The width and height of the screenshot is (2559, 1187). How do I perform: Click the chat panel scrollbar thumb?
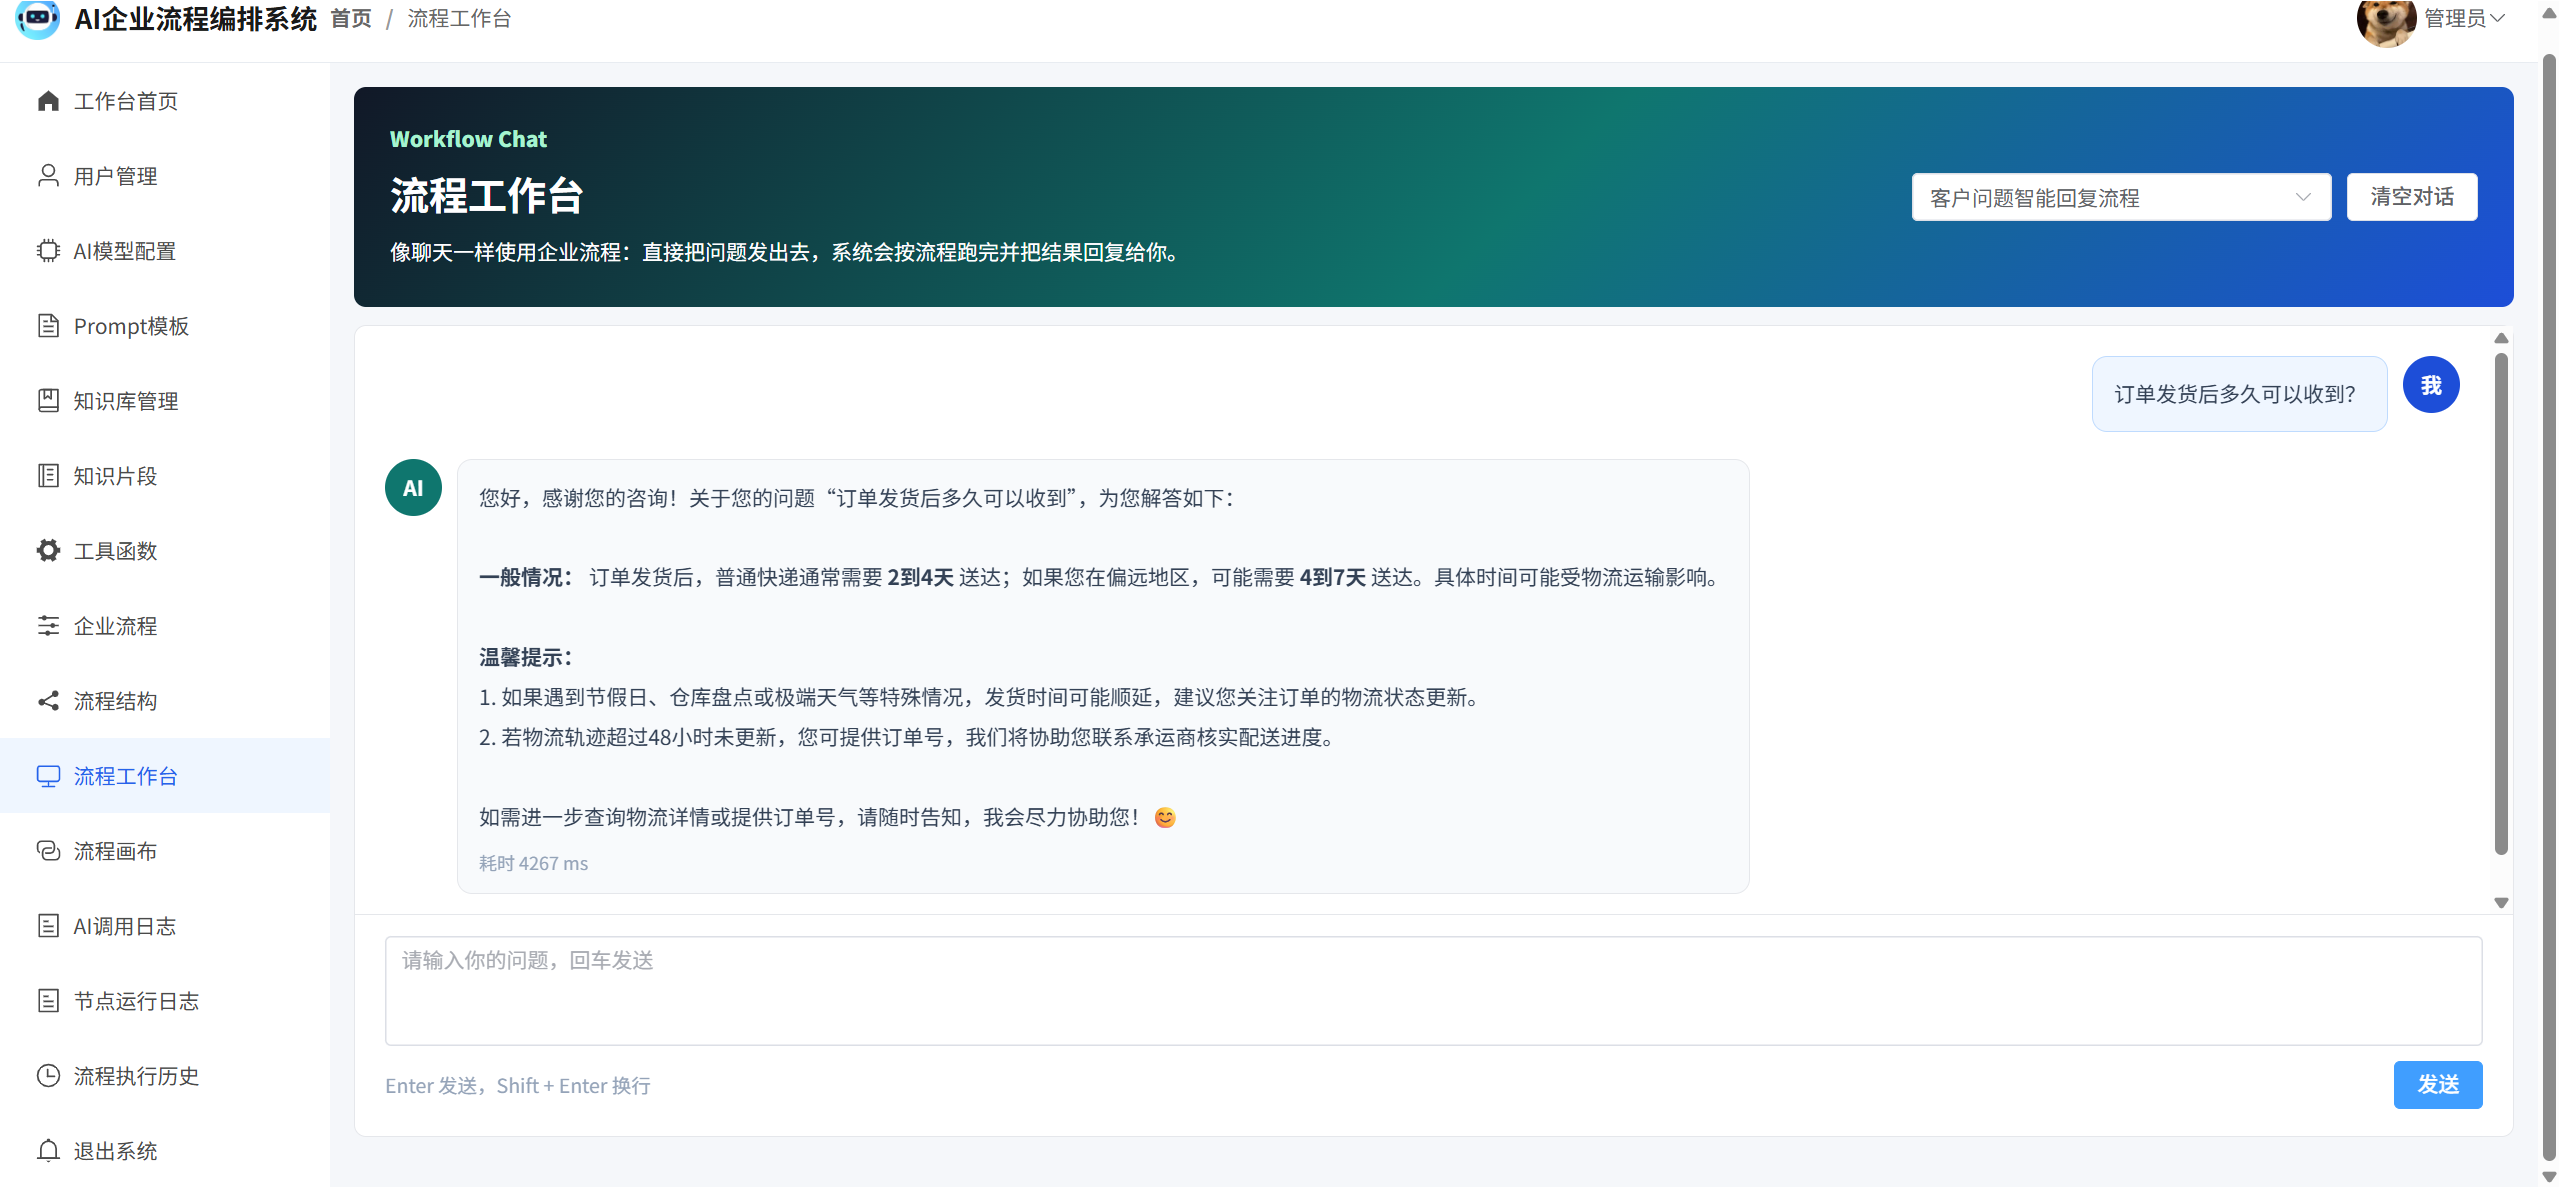[x=2501, y=604]
